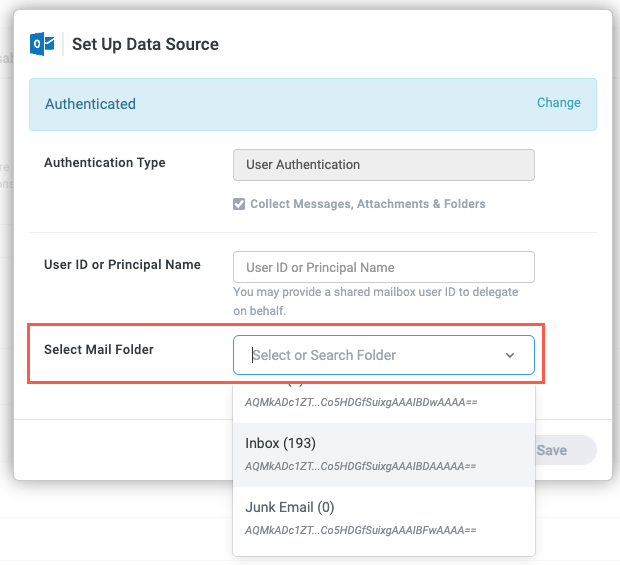Image resolution: width=620 pixels, height=565 pixels.
Task: Choose the Junk Email (0) folder option
Action: coord(384,518)
